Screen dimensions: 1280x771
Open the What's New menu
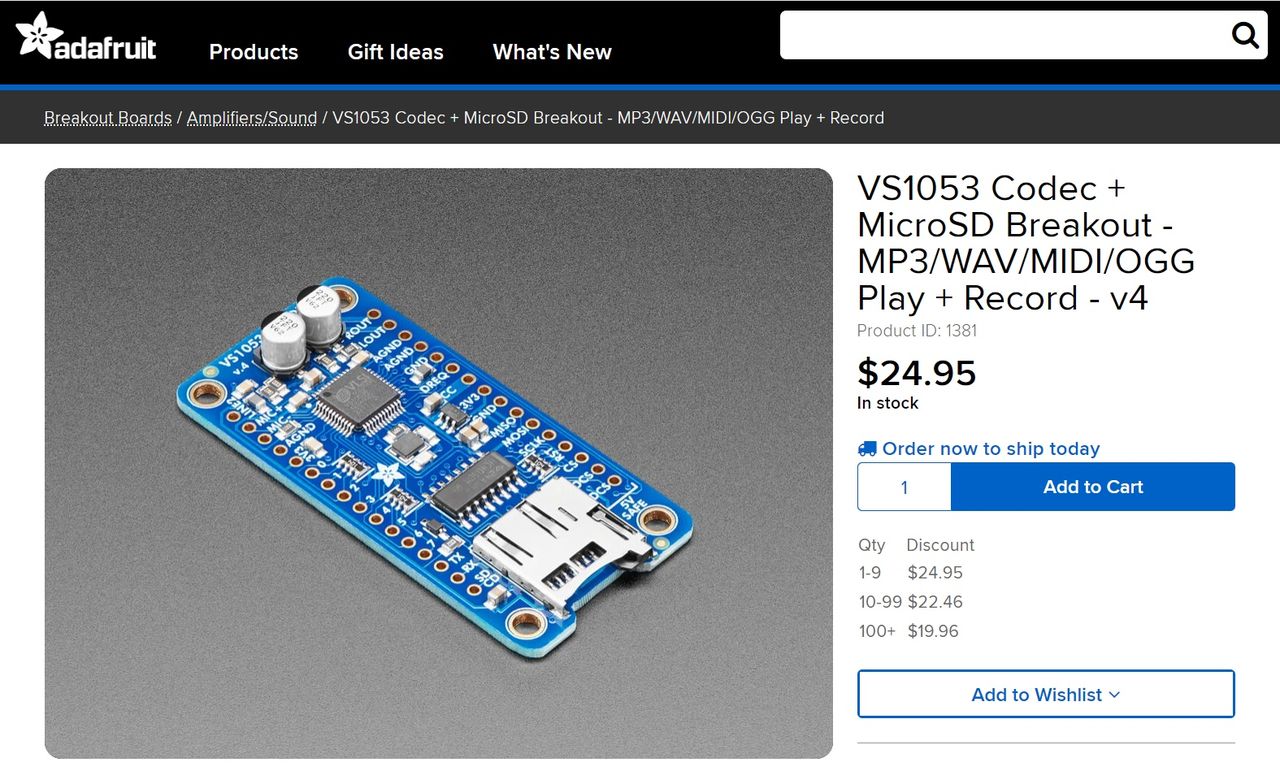(552, 52)
